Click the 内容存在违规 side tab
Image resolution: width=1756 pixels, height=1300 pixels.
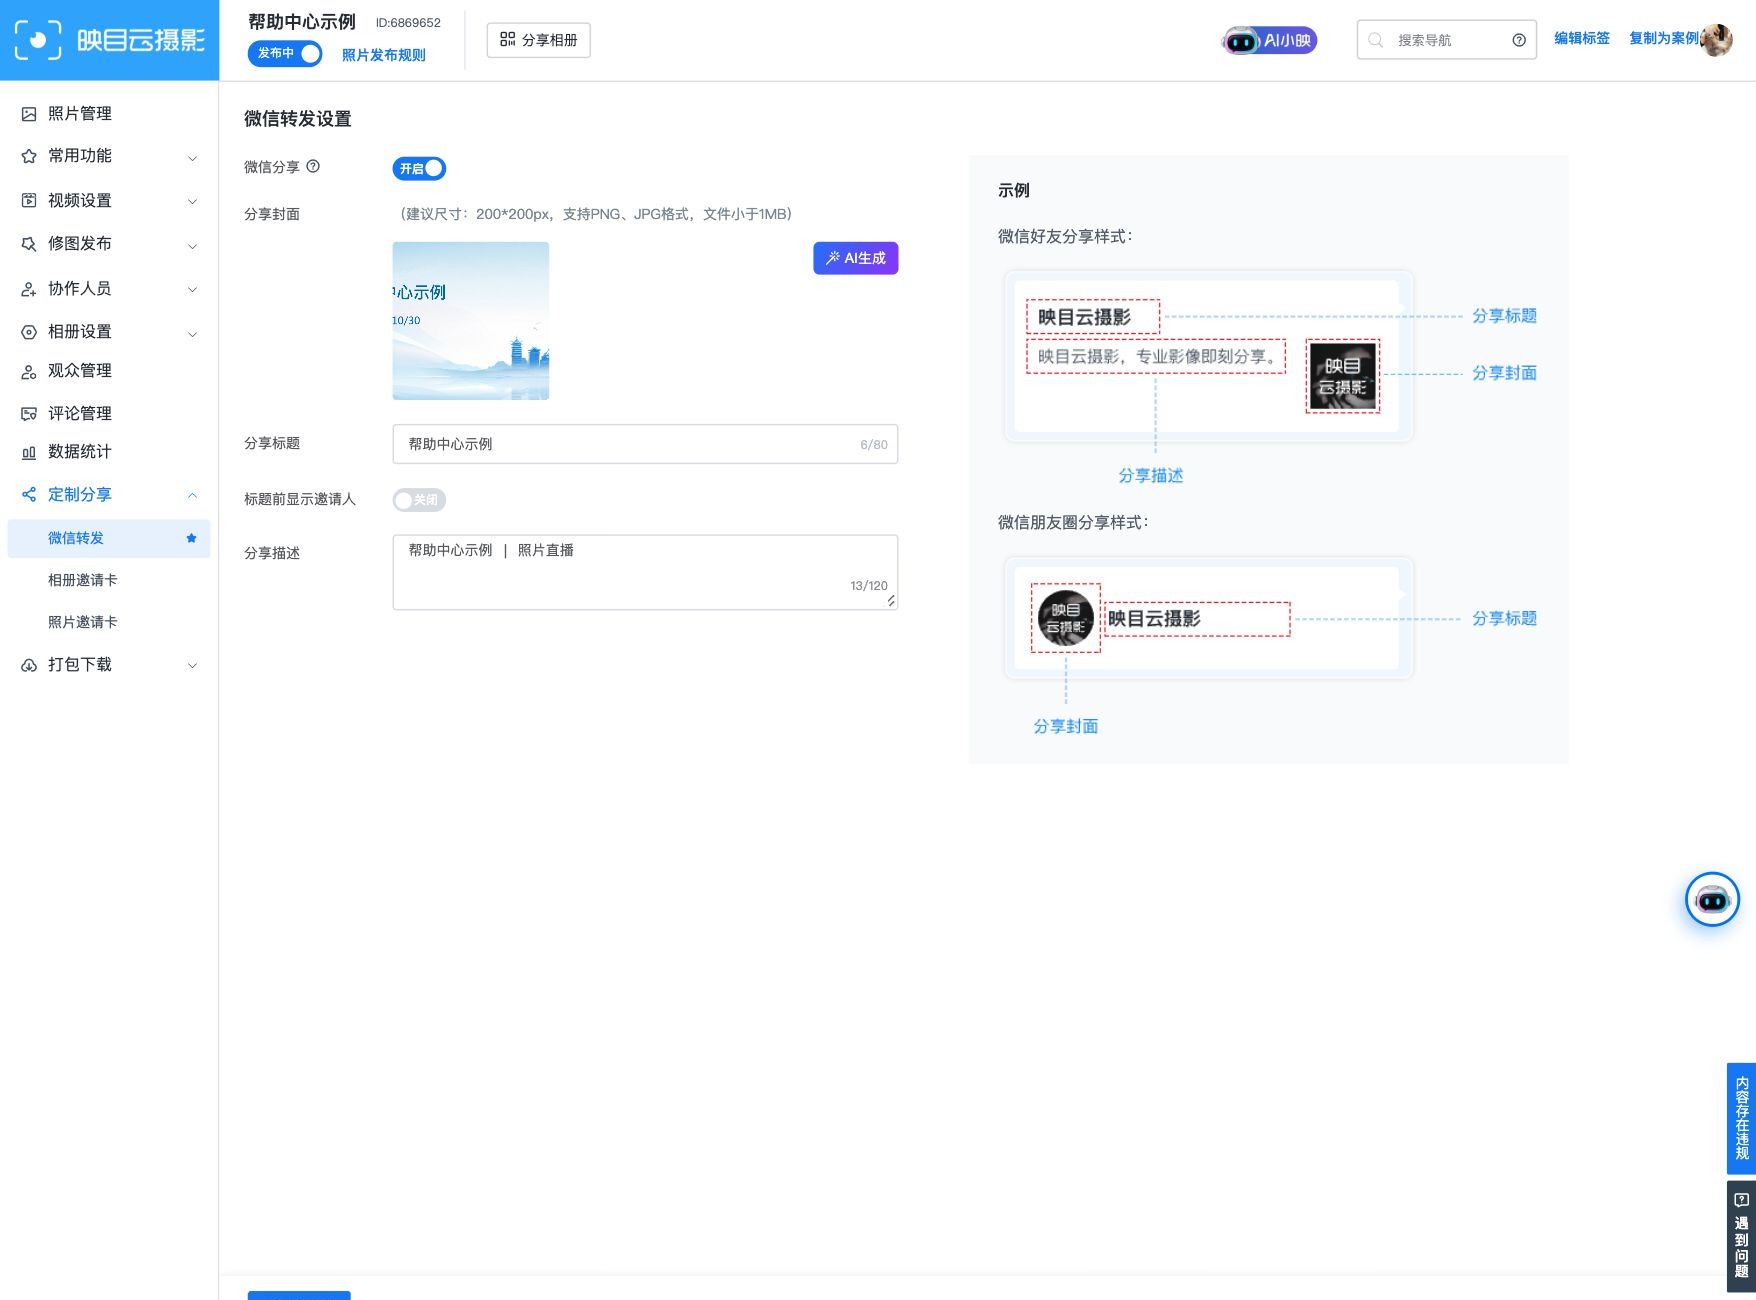click(x=1742, y=1118)
